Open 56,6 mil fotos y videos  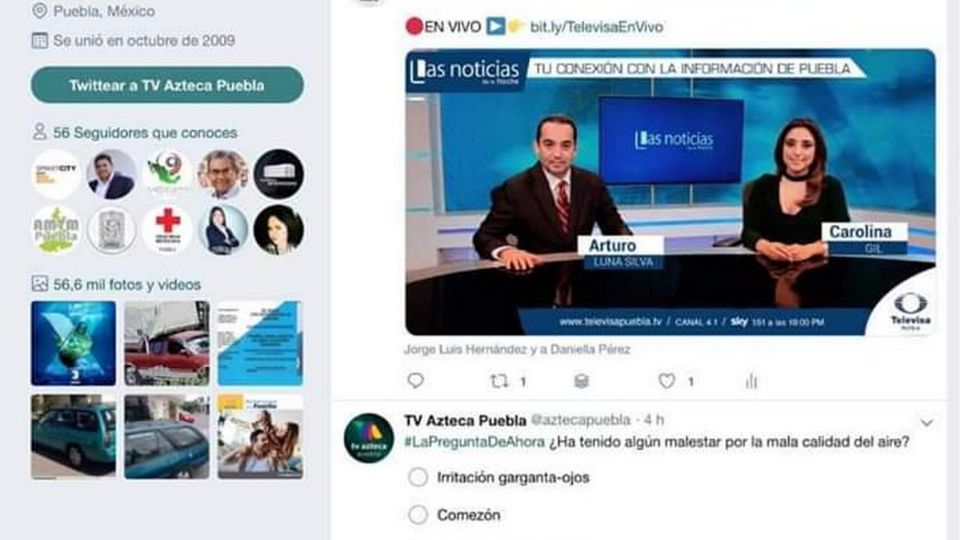click(x=127, y=285)
